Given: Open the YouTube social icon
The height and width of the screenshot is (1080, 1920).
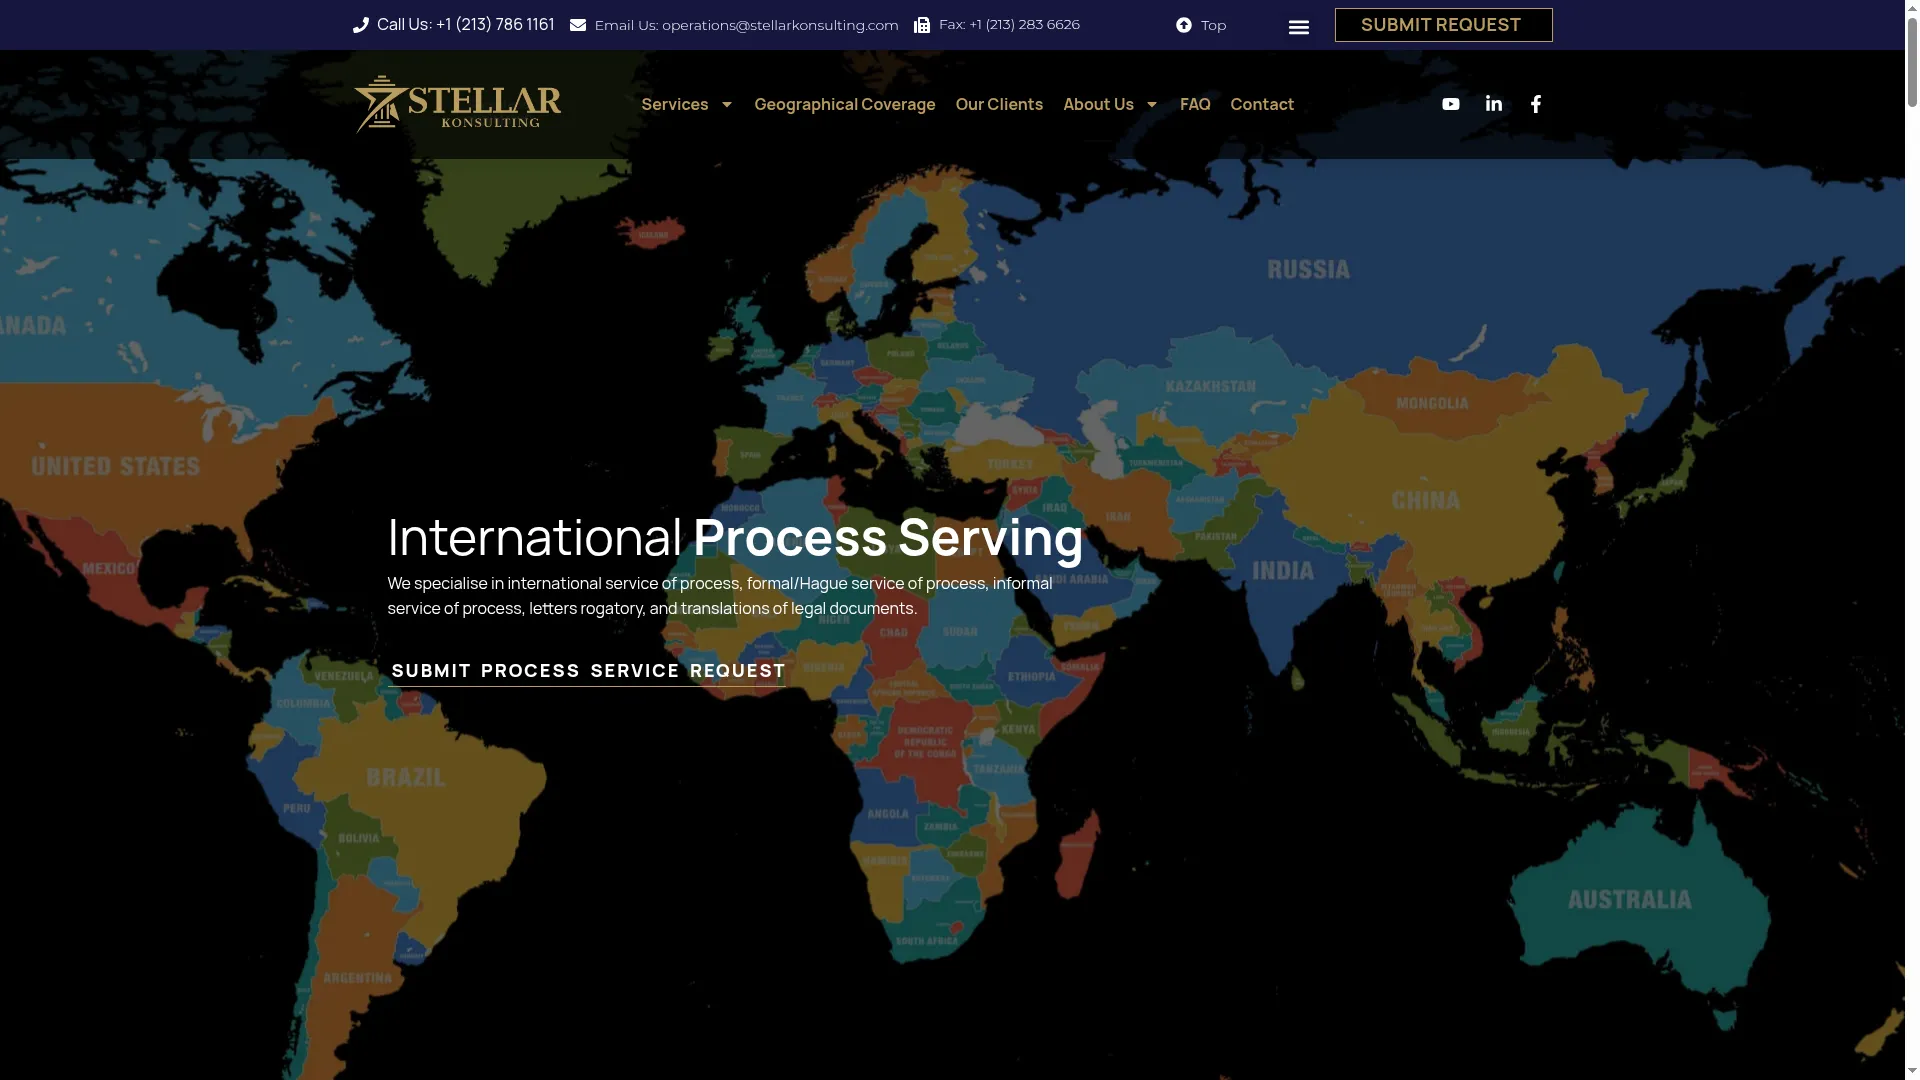Looking at the screenshot, I should click(x=1451, y=104).
